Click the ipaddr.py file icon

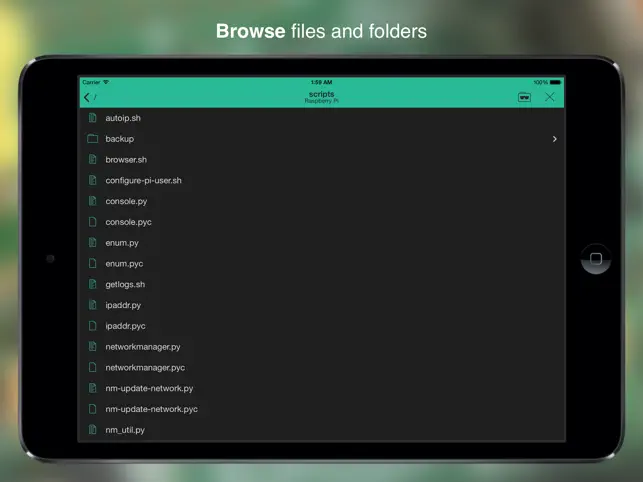coord(93,305)
